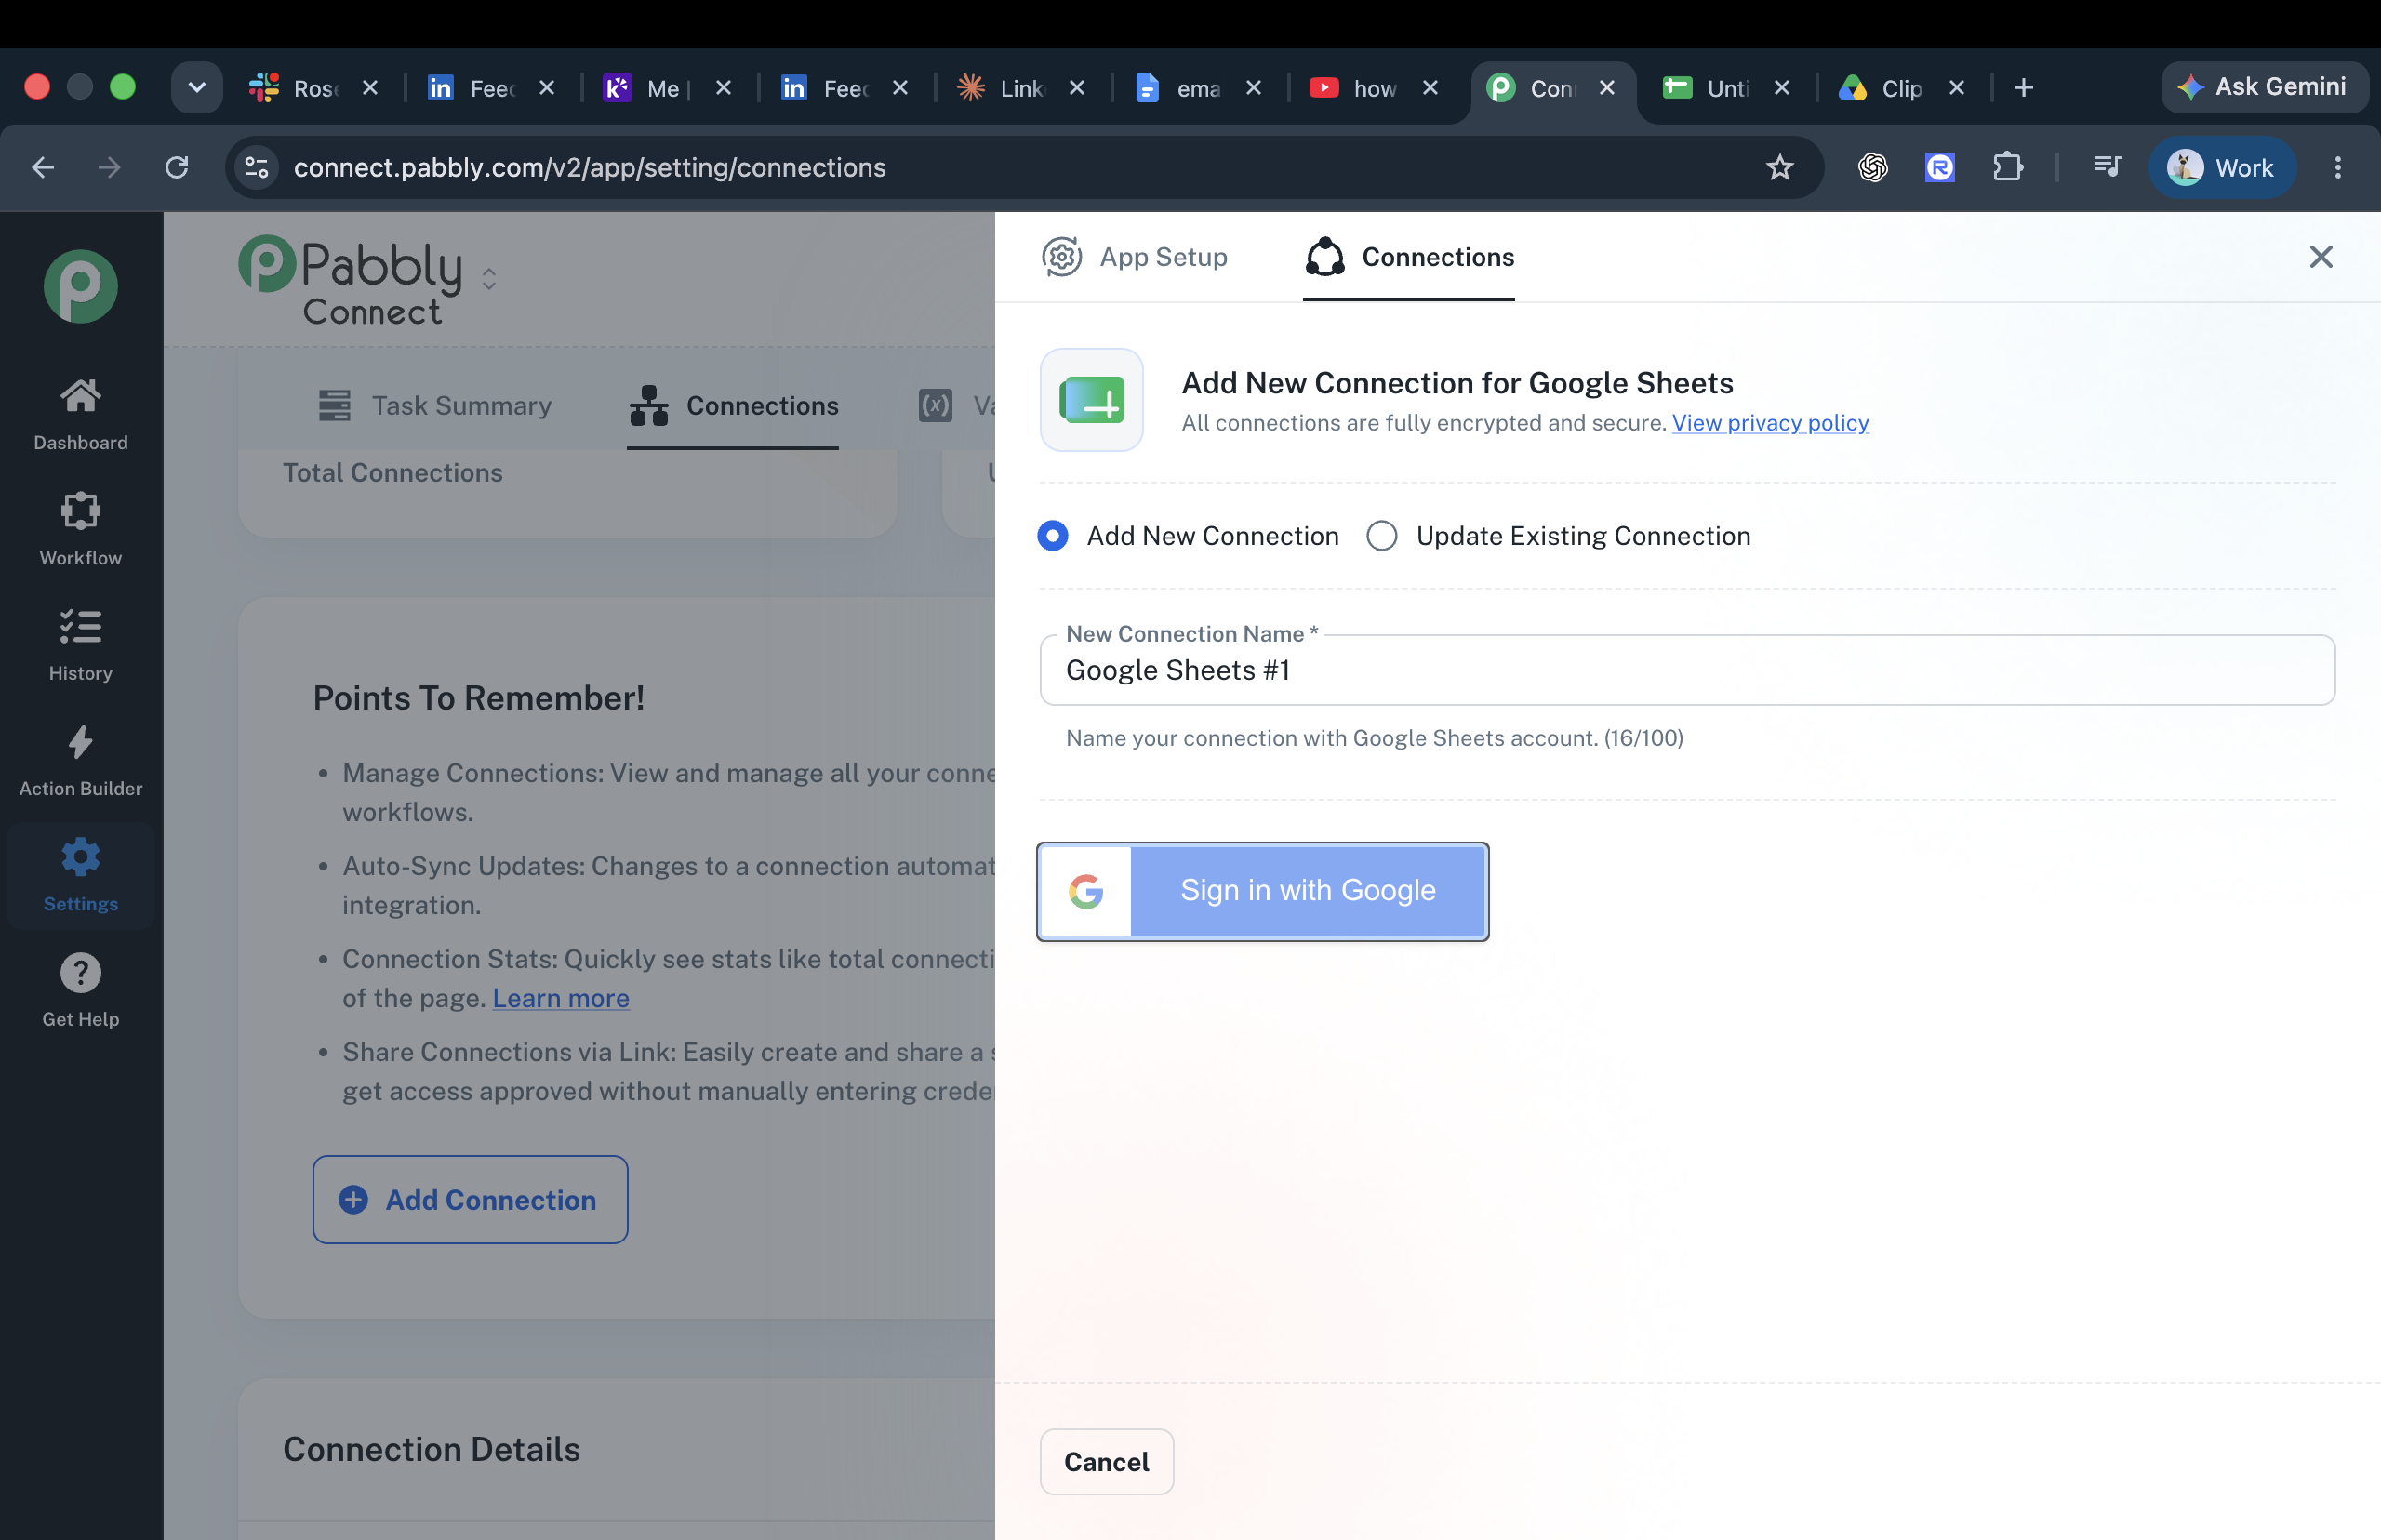
Task: Go back with the browser back arrow
Action: tap(43, 167)
